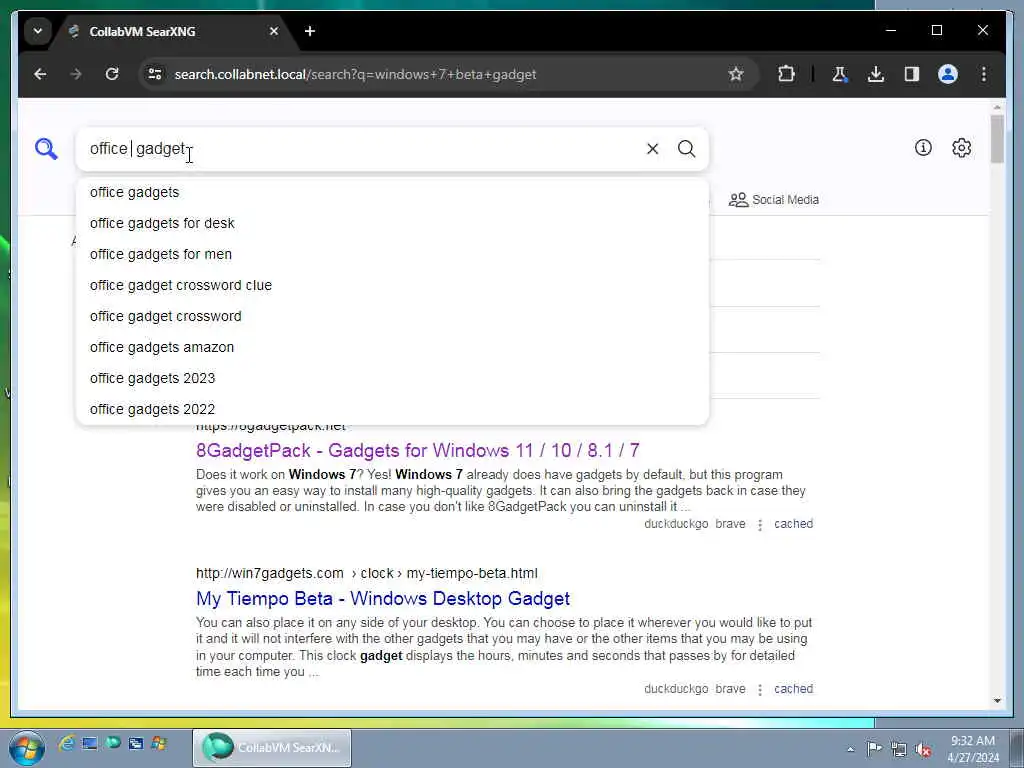Submit search with the magnifier button
Viewport: 1024px width, 768px height.
[686, 149]
